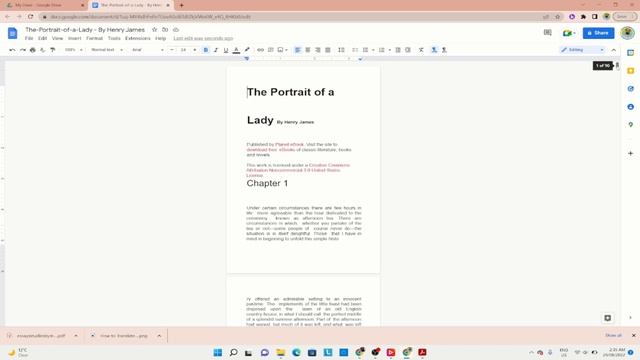Select the Paint format tool
The width and height of the screenshot is (640, 360).
pos(53,50)
